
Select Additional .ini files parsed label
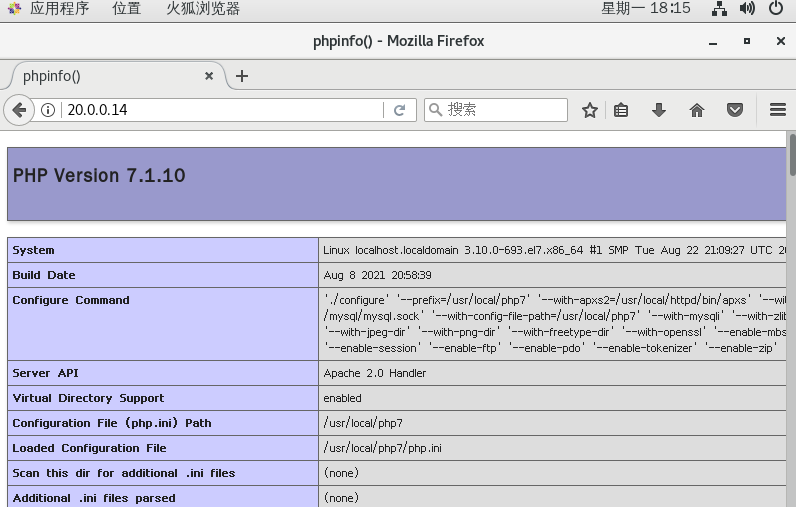click(94, 498)
